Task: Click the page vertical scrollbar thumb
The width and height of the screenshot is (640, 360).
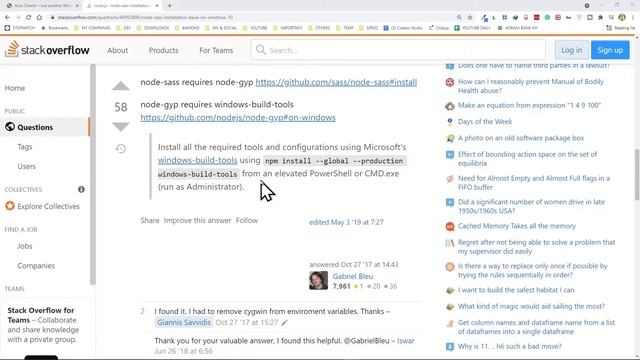Action: click(637, 175)
